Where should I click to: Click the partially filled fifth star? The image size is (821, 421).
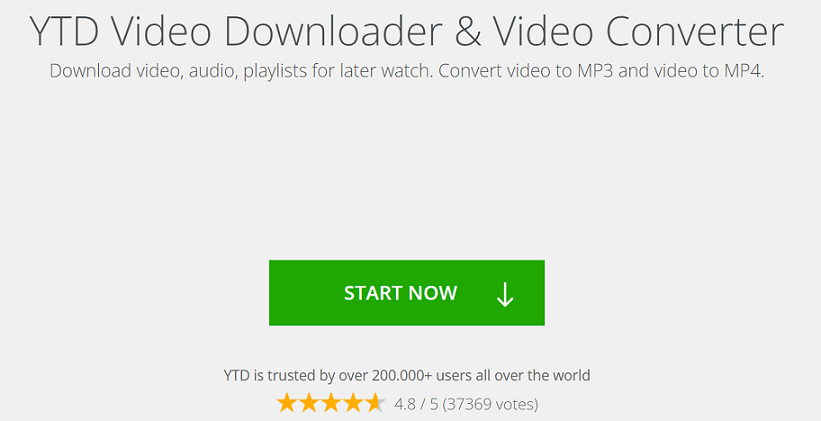tap(376, 404)
